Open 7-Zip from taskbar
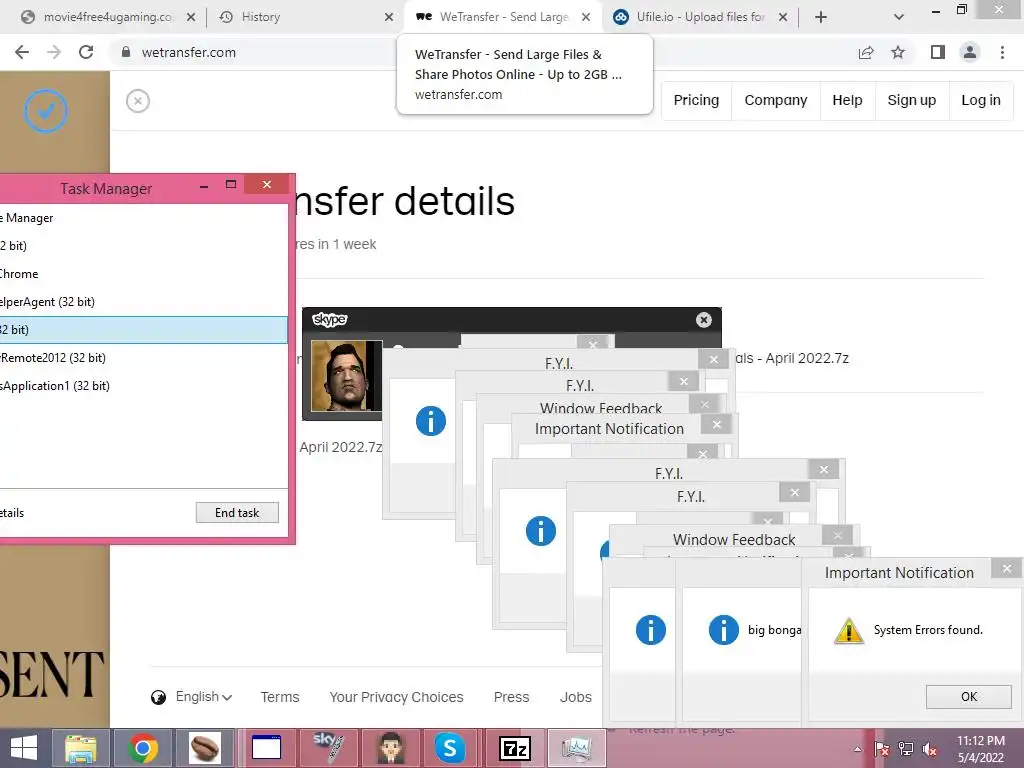1024x768 pixels. click(x=514, y=748)
